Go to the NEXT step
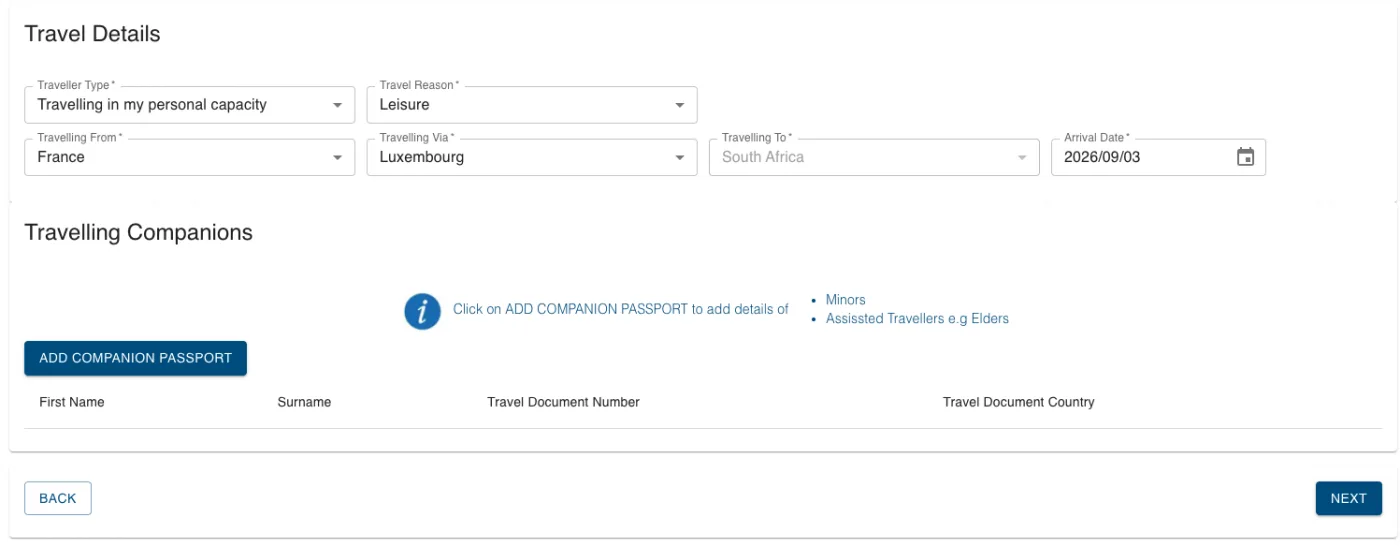Viewport: 1400px width, 547px height. tap(1348, 498)
